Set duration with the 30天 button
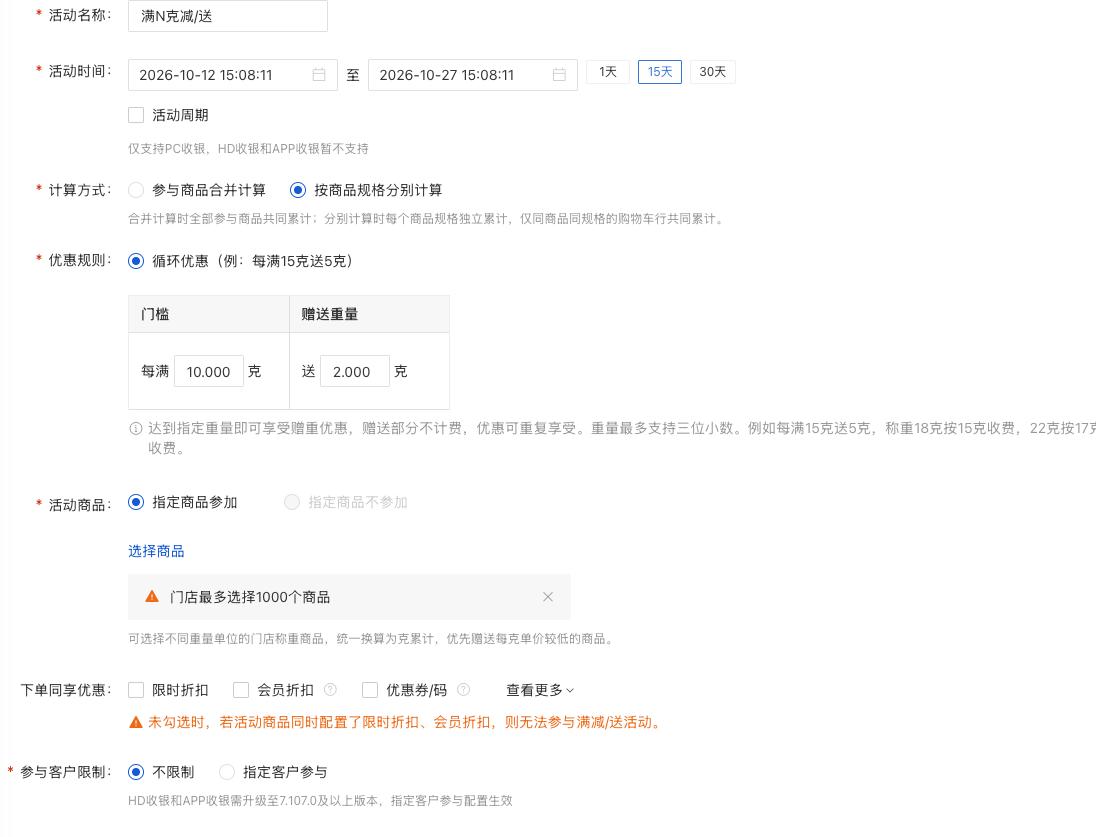Image resolution: width=1096 pixels, height=837 pixels. 713,72
